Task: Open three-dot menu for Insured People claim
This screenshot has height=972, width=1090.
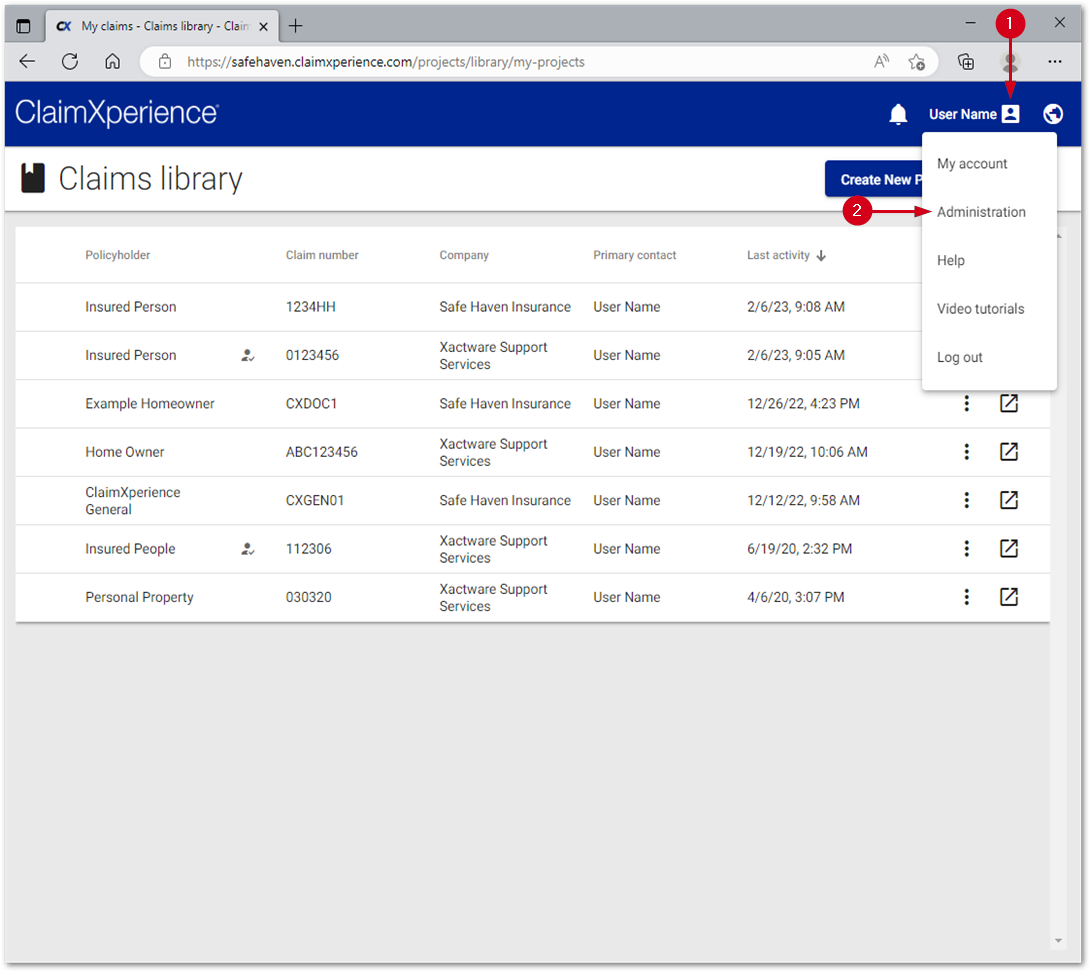Action: [966, 549]
